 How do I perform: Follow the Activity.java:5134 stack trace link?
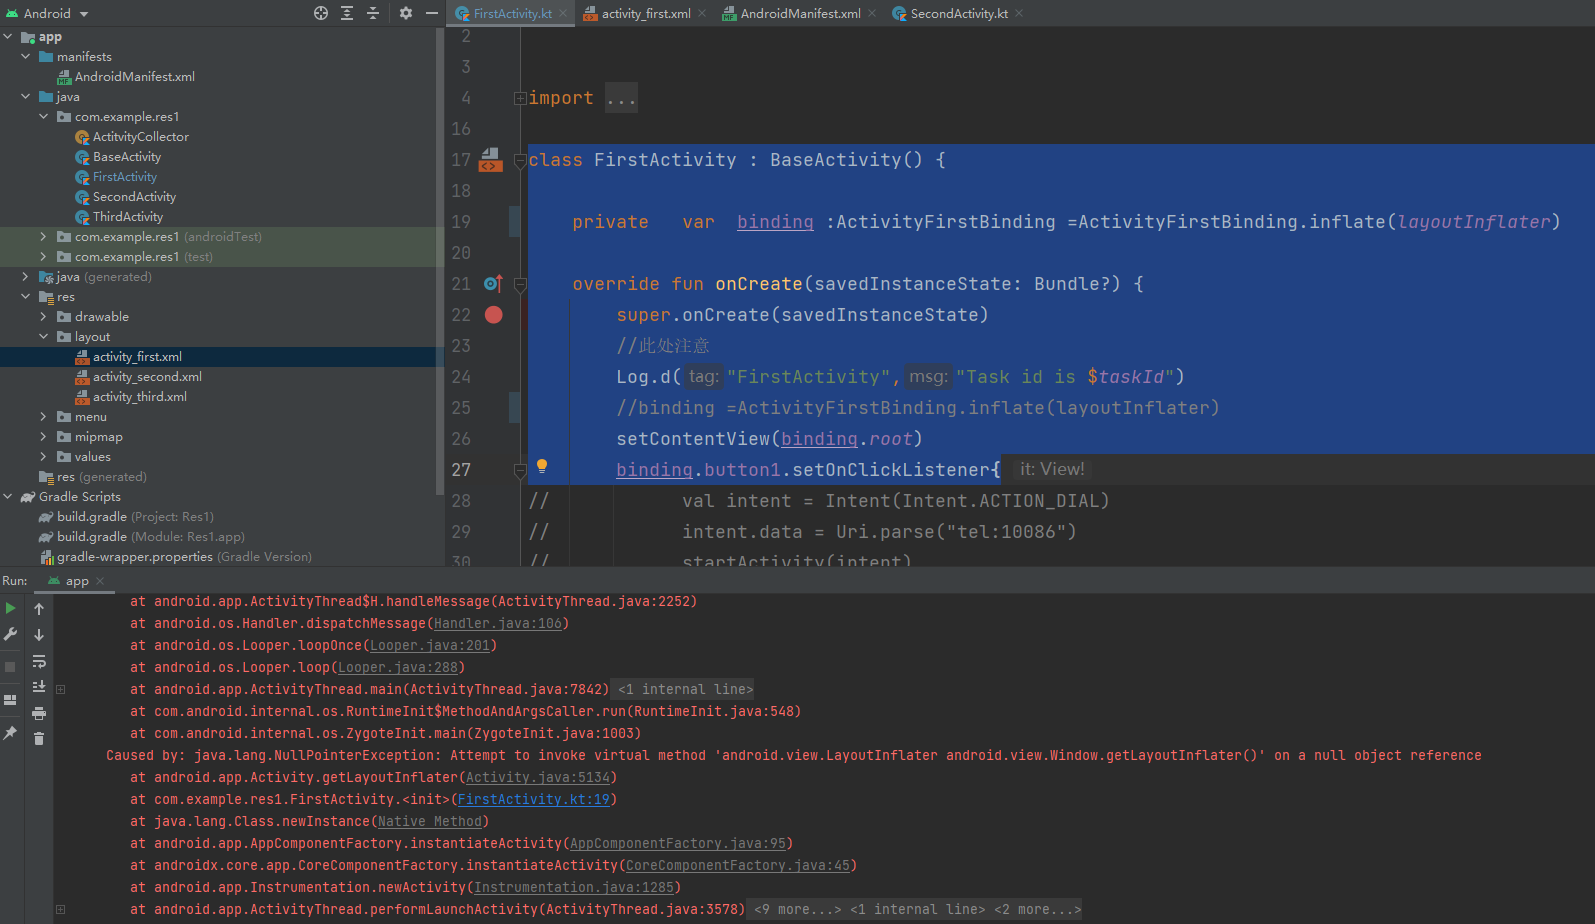537,778
